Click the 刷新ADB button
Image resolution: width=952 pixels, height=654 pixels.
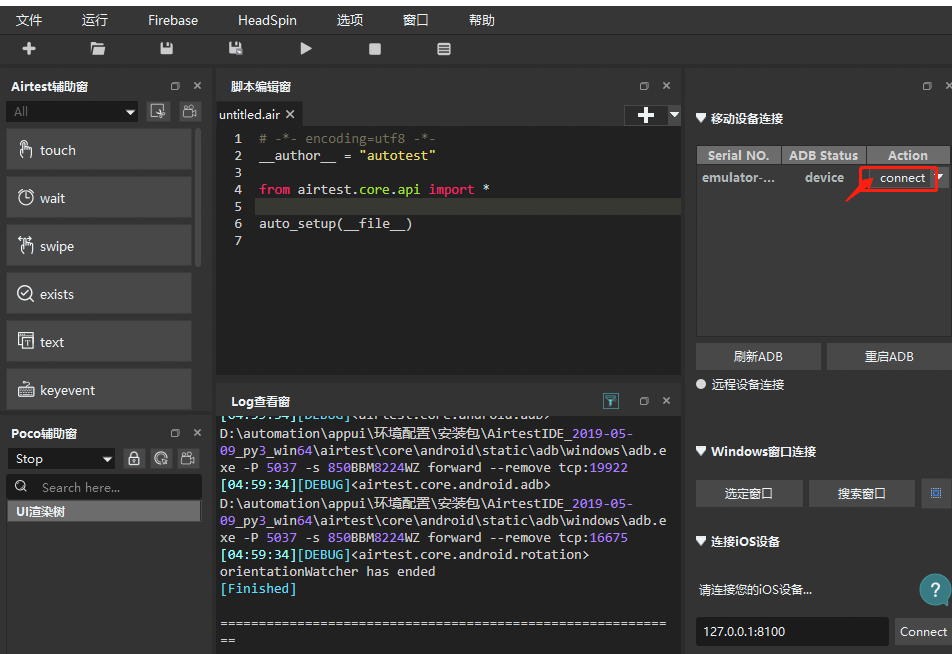[758, 357]
